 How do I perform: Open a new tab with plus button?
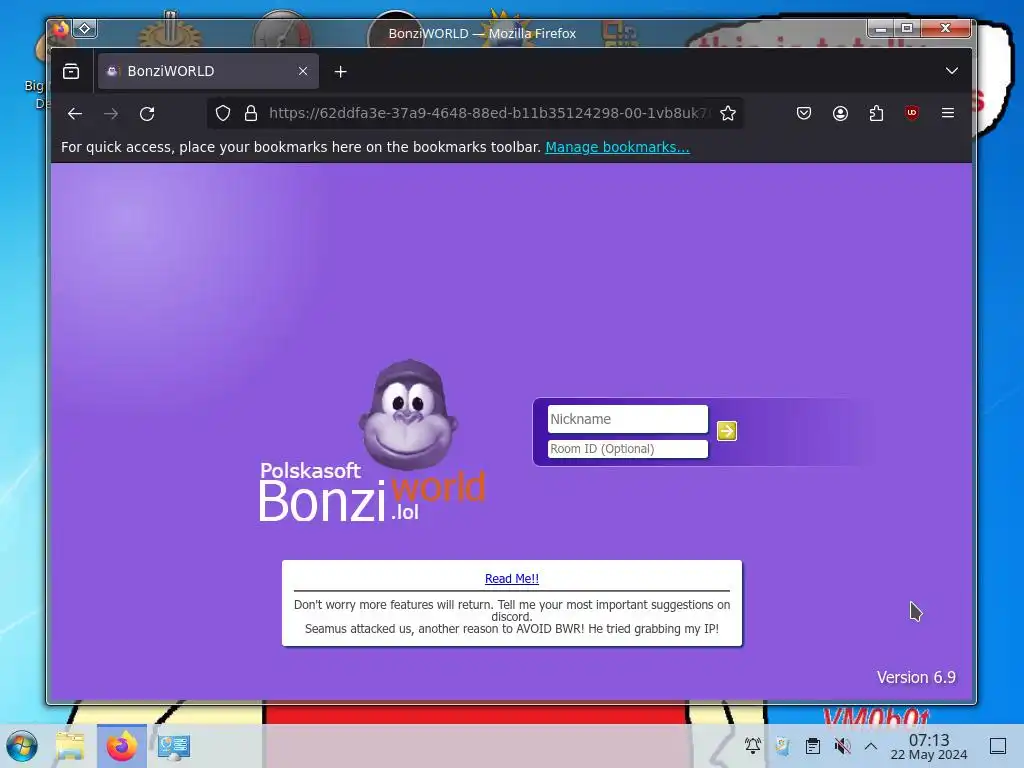(340, 72)
